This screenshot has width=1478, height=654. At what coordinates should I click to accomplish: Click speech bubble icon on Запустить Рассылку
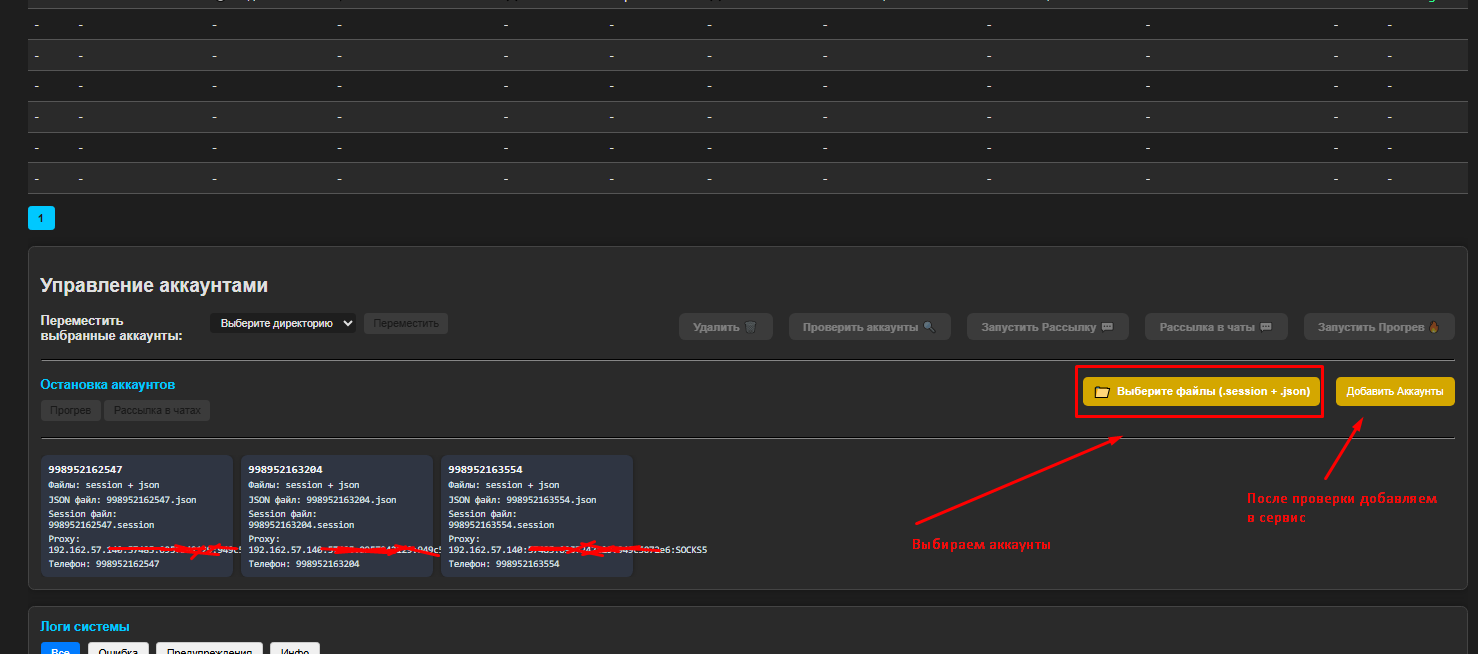click(1107, 327)
